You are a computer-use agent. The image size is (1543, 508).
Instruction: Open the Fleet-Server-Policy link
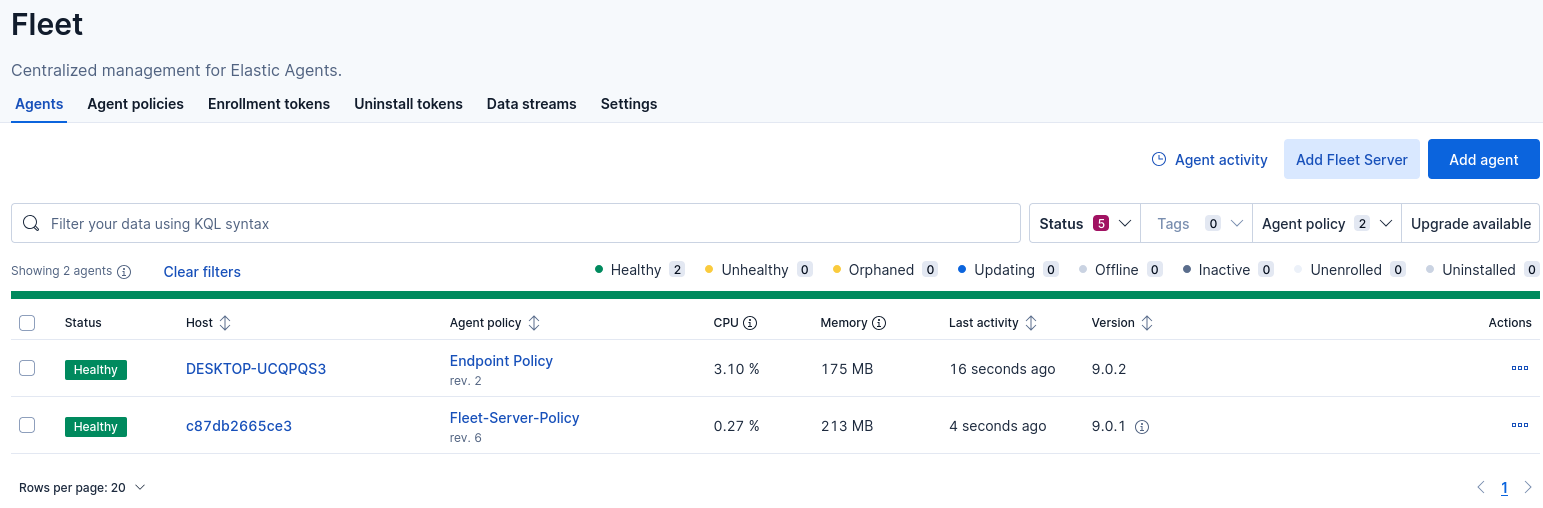click(x=515, y=418)
